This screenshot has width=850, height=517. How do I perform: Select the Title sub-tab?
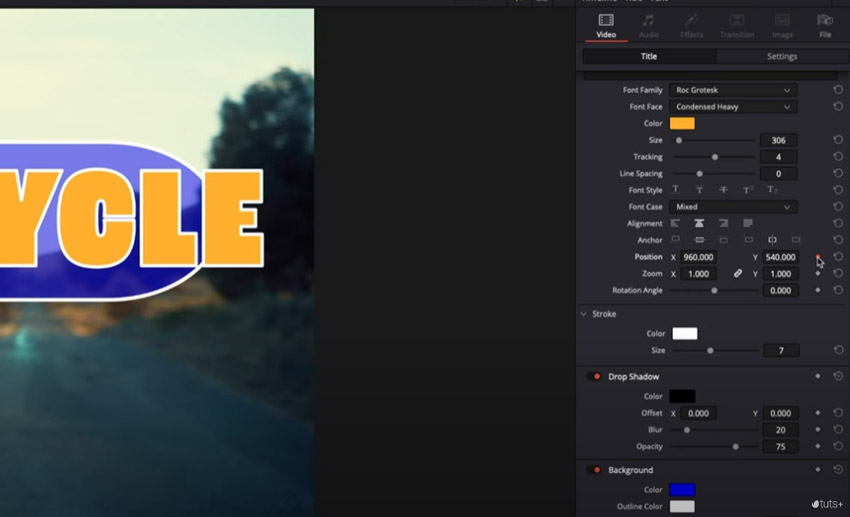[649, 56]
